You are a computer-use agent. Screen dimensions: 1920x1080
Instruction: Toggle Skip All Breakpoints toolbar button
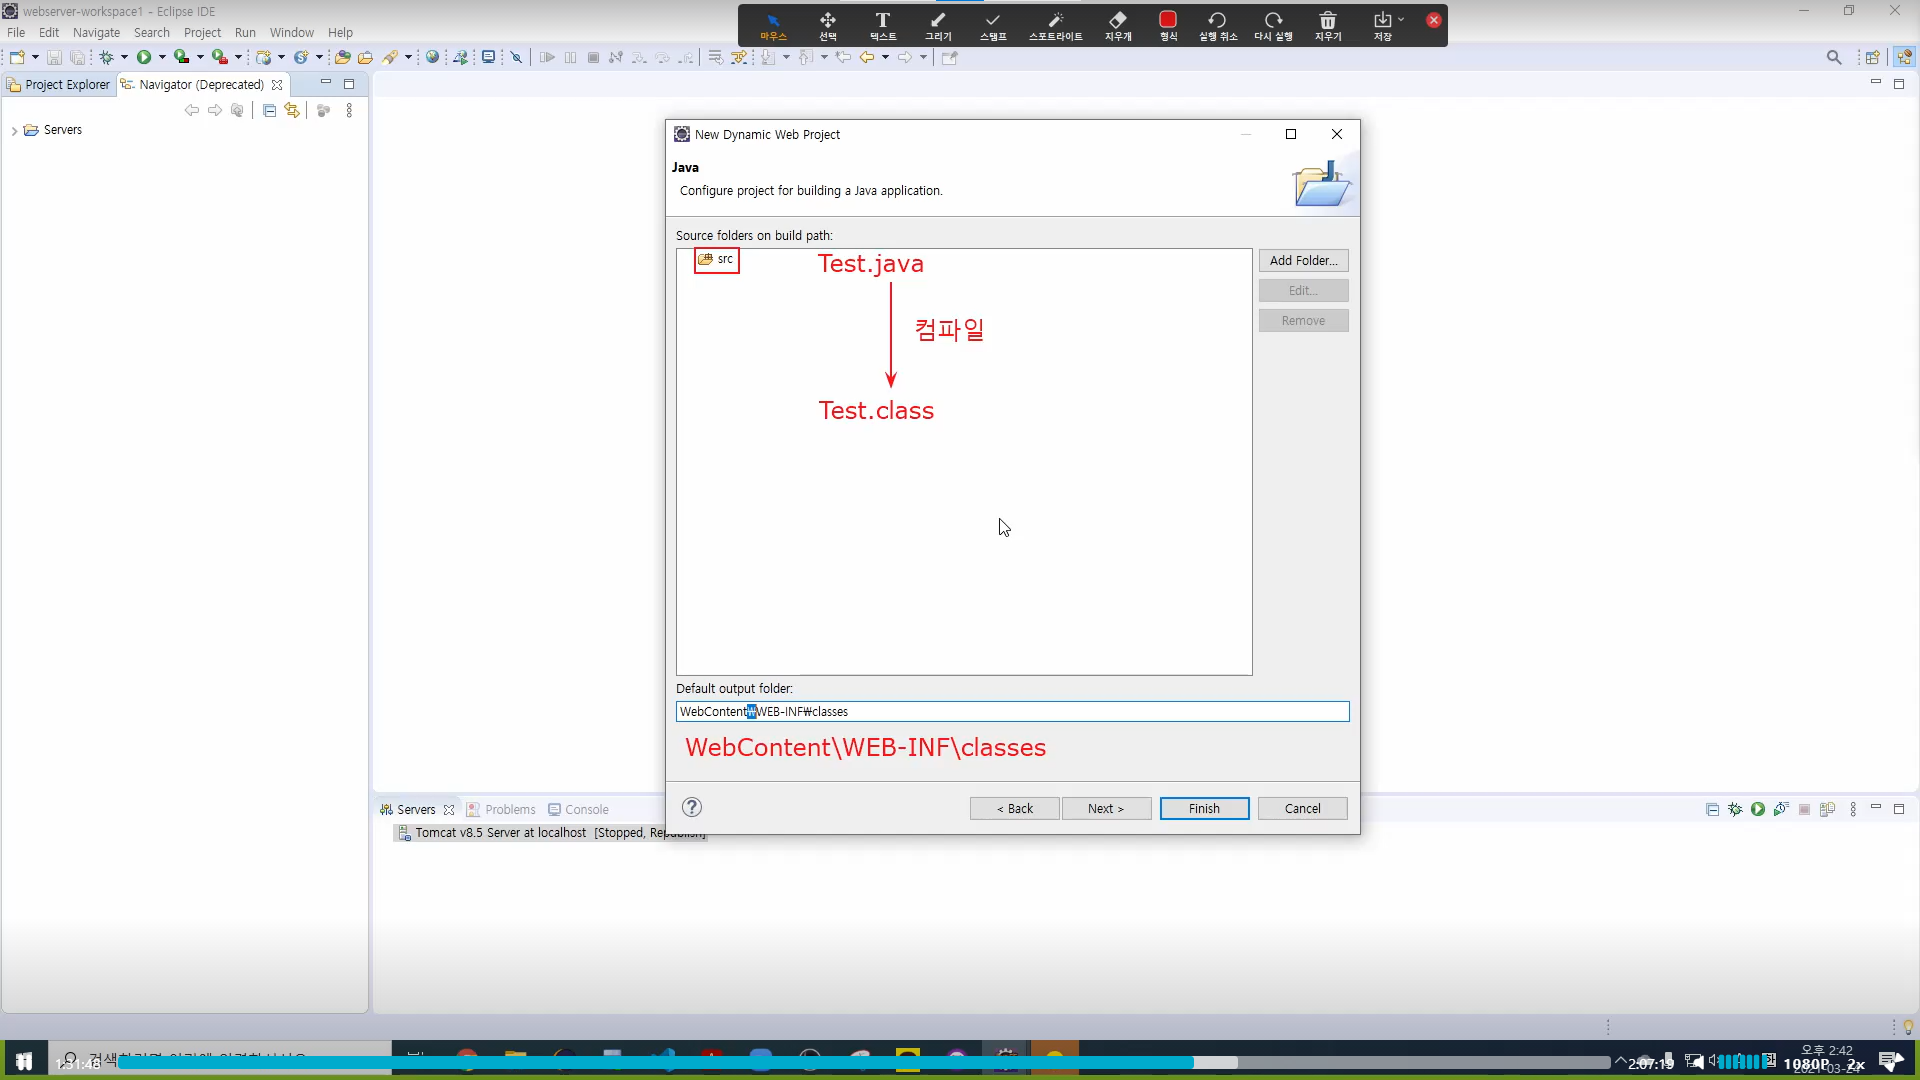pos(516,57)
